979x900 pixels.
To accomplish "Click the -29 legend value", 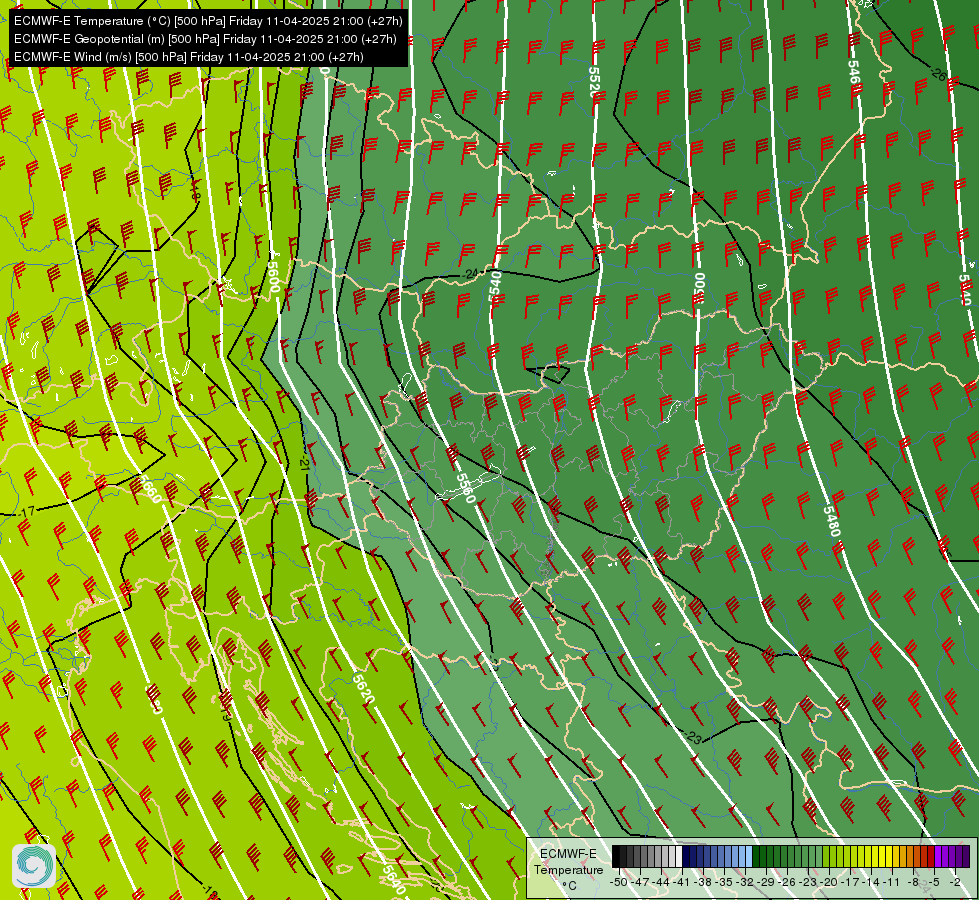I will point(766,882).
